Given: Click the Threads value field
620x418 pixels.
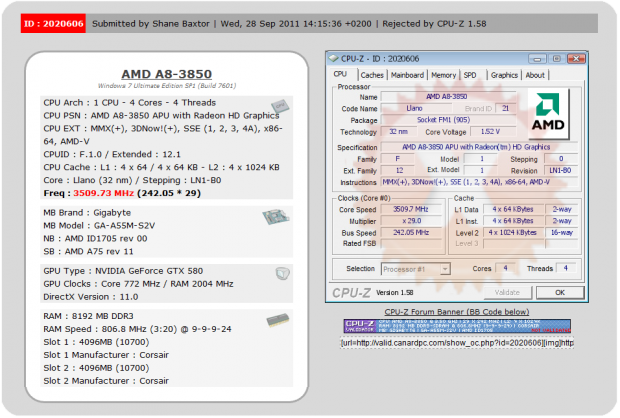Looking at the screenshot, I should click(x=566, y=268).
